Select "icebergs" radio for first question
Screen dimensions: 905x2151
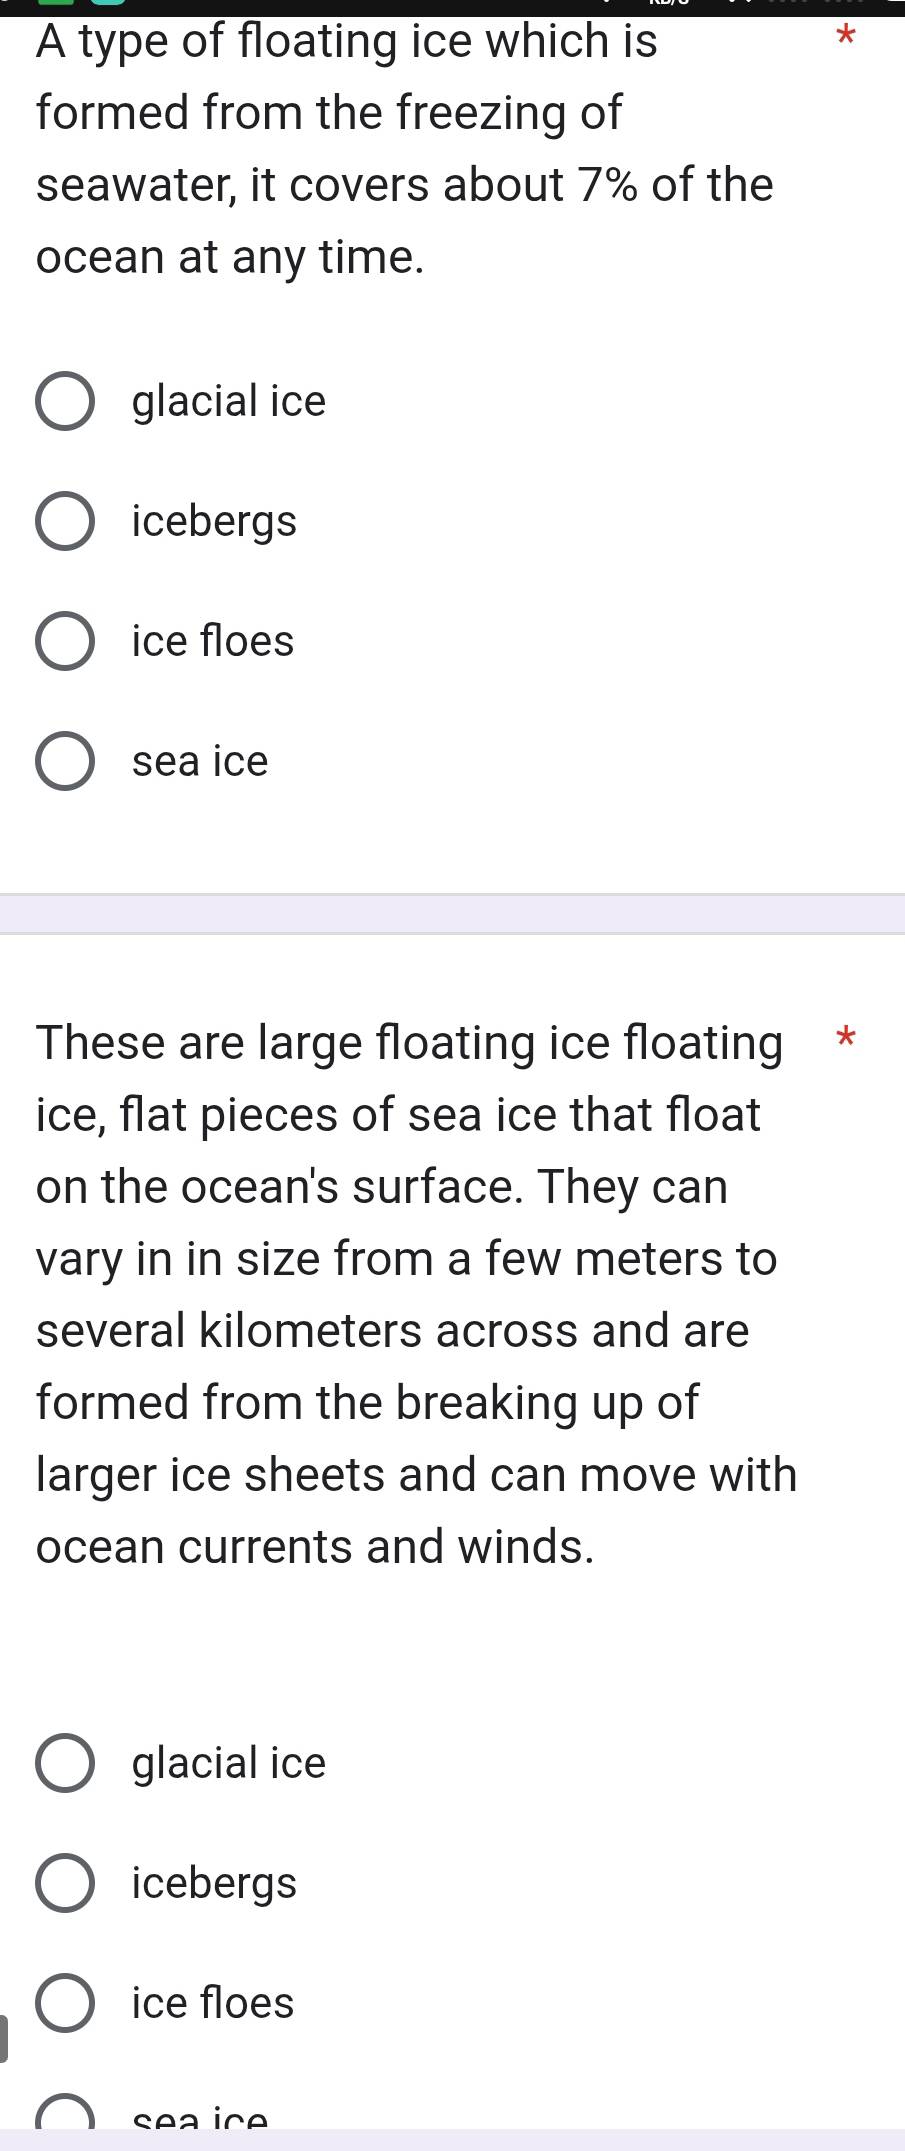[65, 522]
